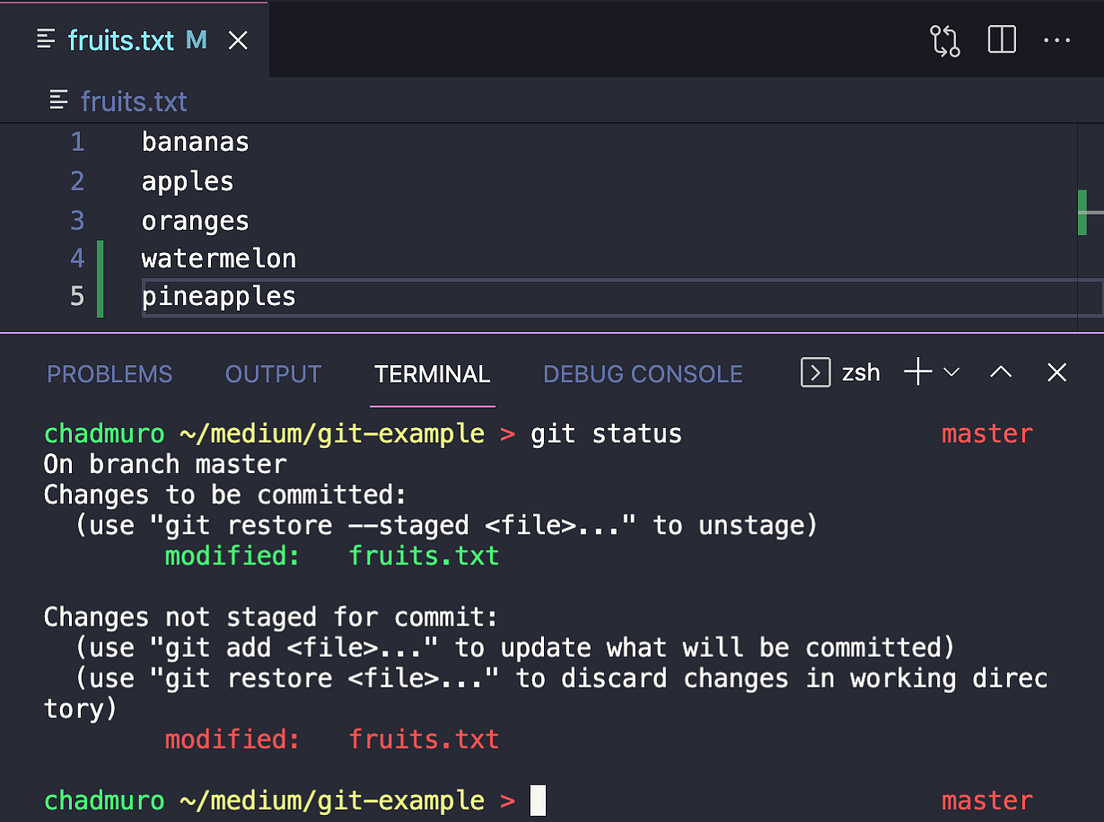Create a new terminal with the plus icon
This screenshot has width=1104, height=822.
(917, 371)
